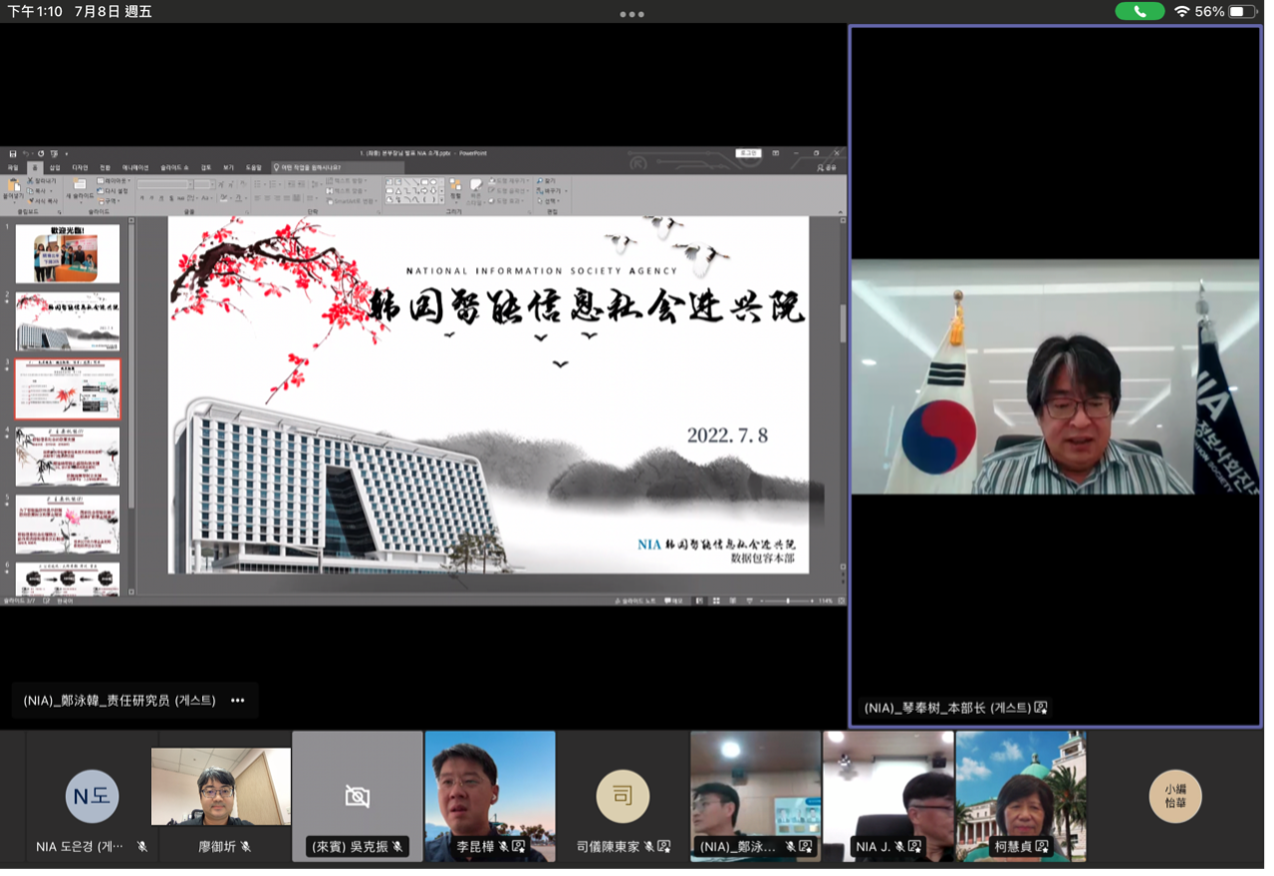Click 찾기 (Find) in editing group
Screen dimensions: 1274x876
pyautogui.click(x=547, y=180)
